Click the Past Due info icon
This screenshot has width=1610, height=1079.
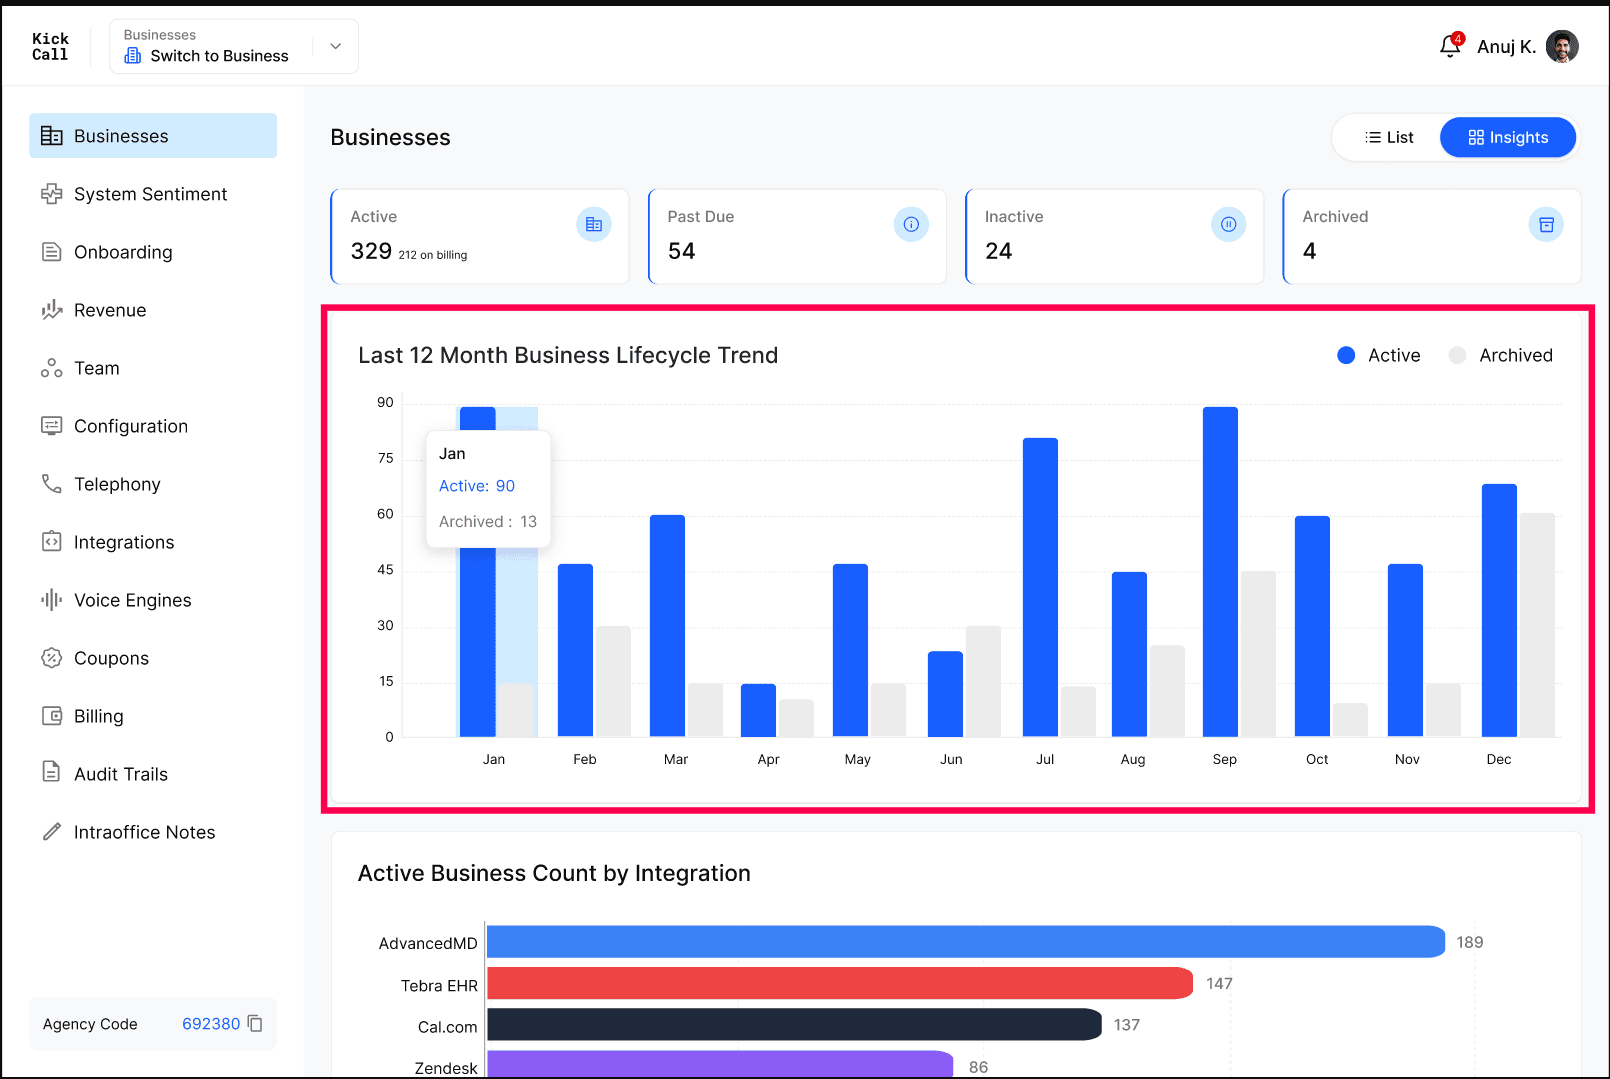tap(911, 224)
